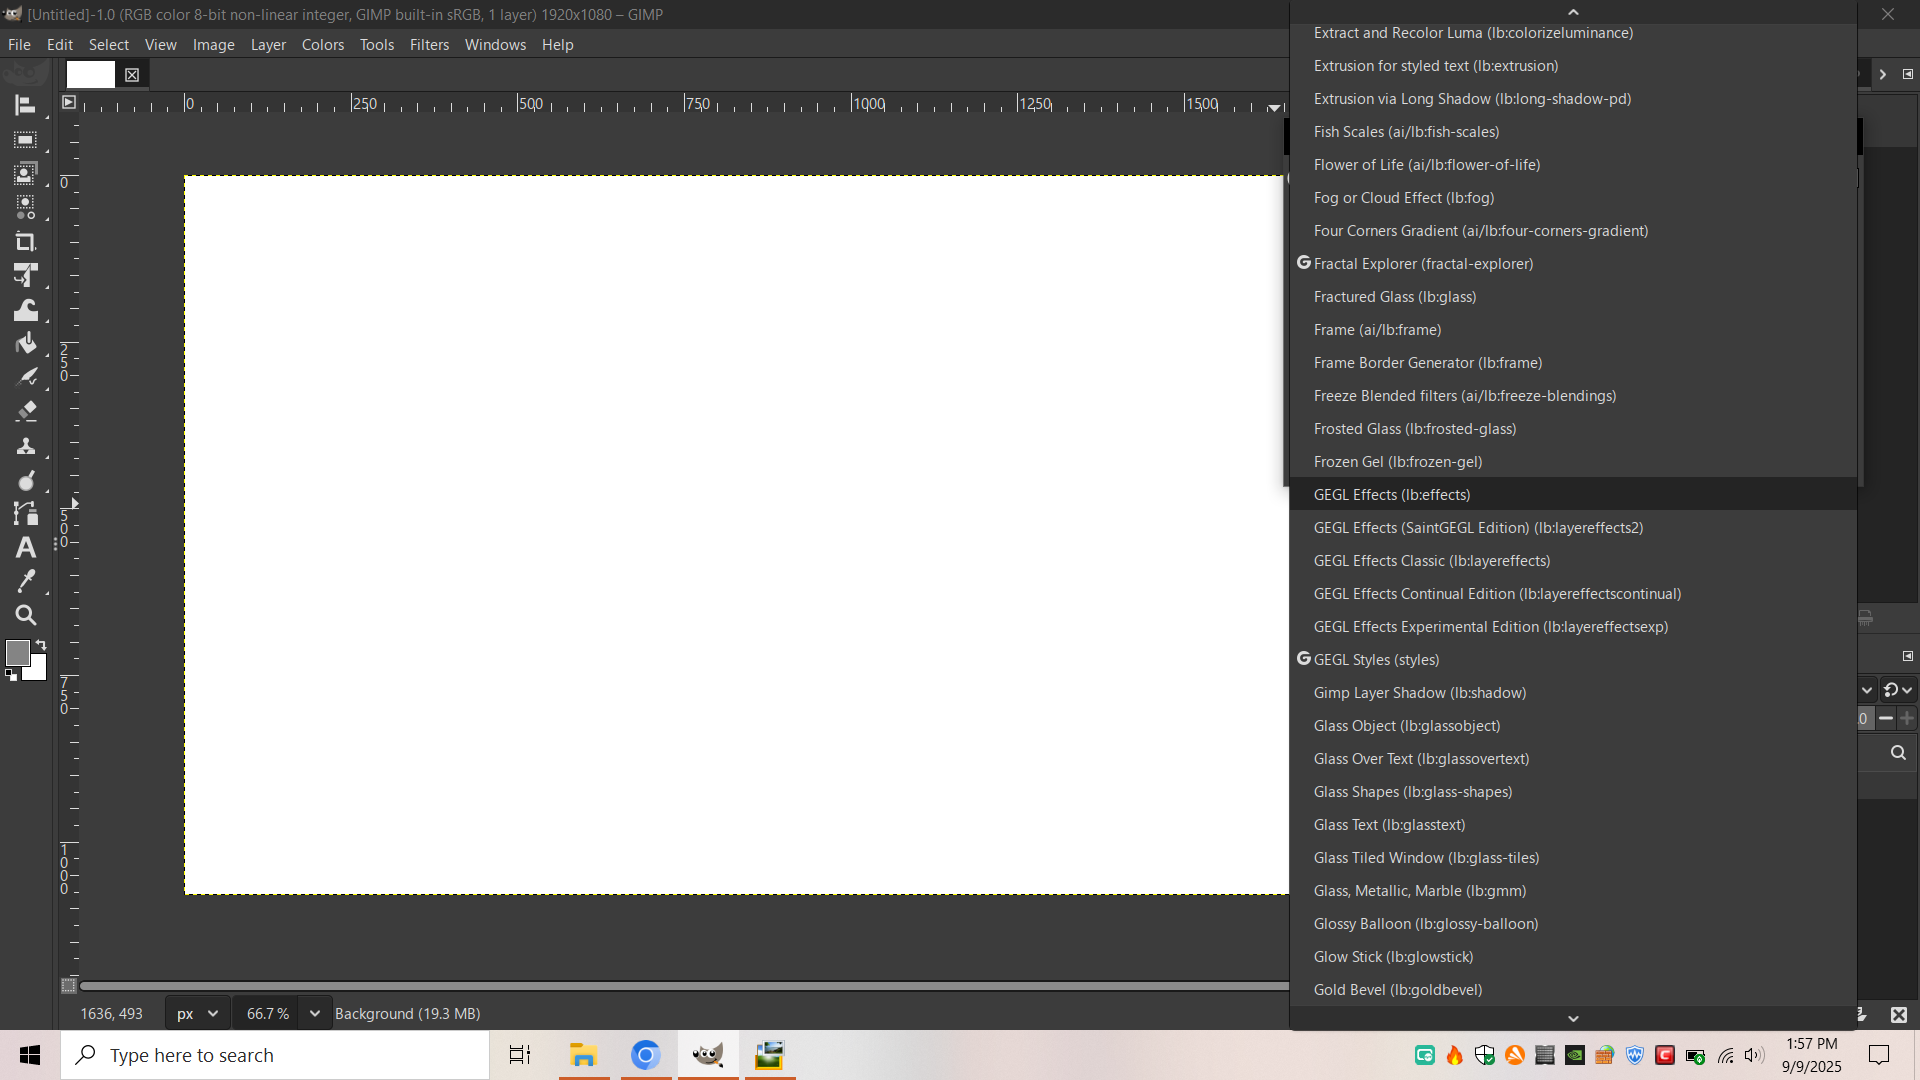Open right dock tab configuration menu

[x=1908, y=75]
